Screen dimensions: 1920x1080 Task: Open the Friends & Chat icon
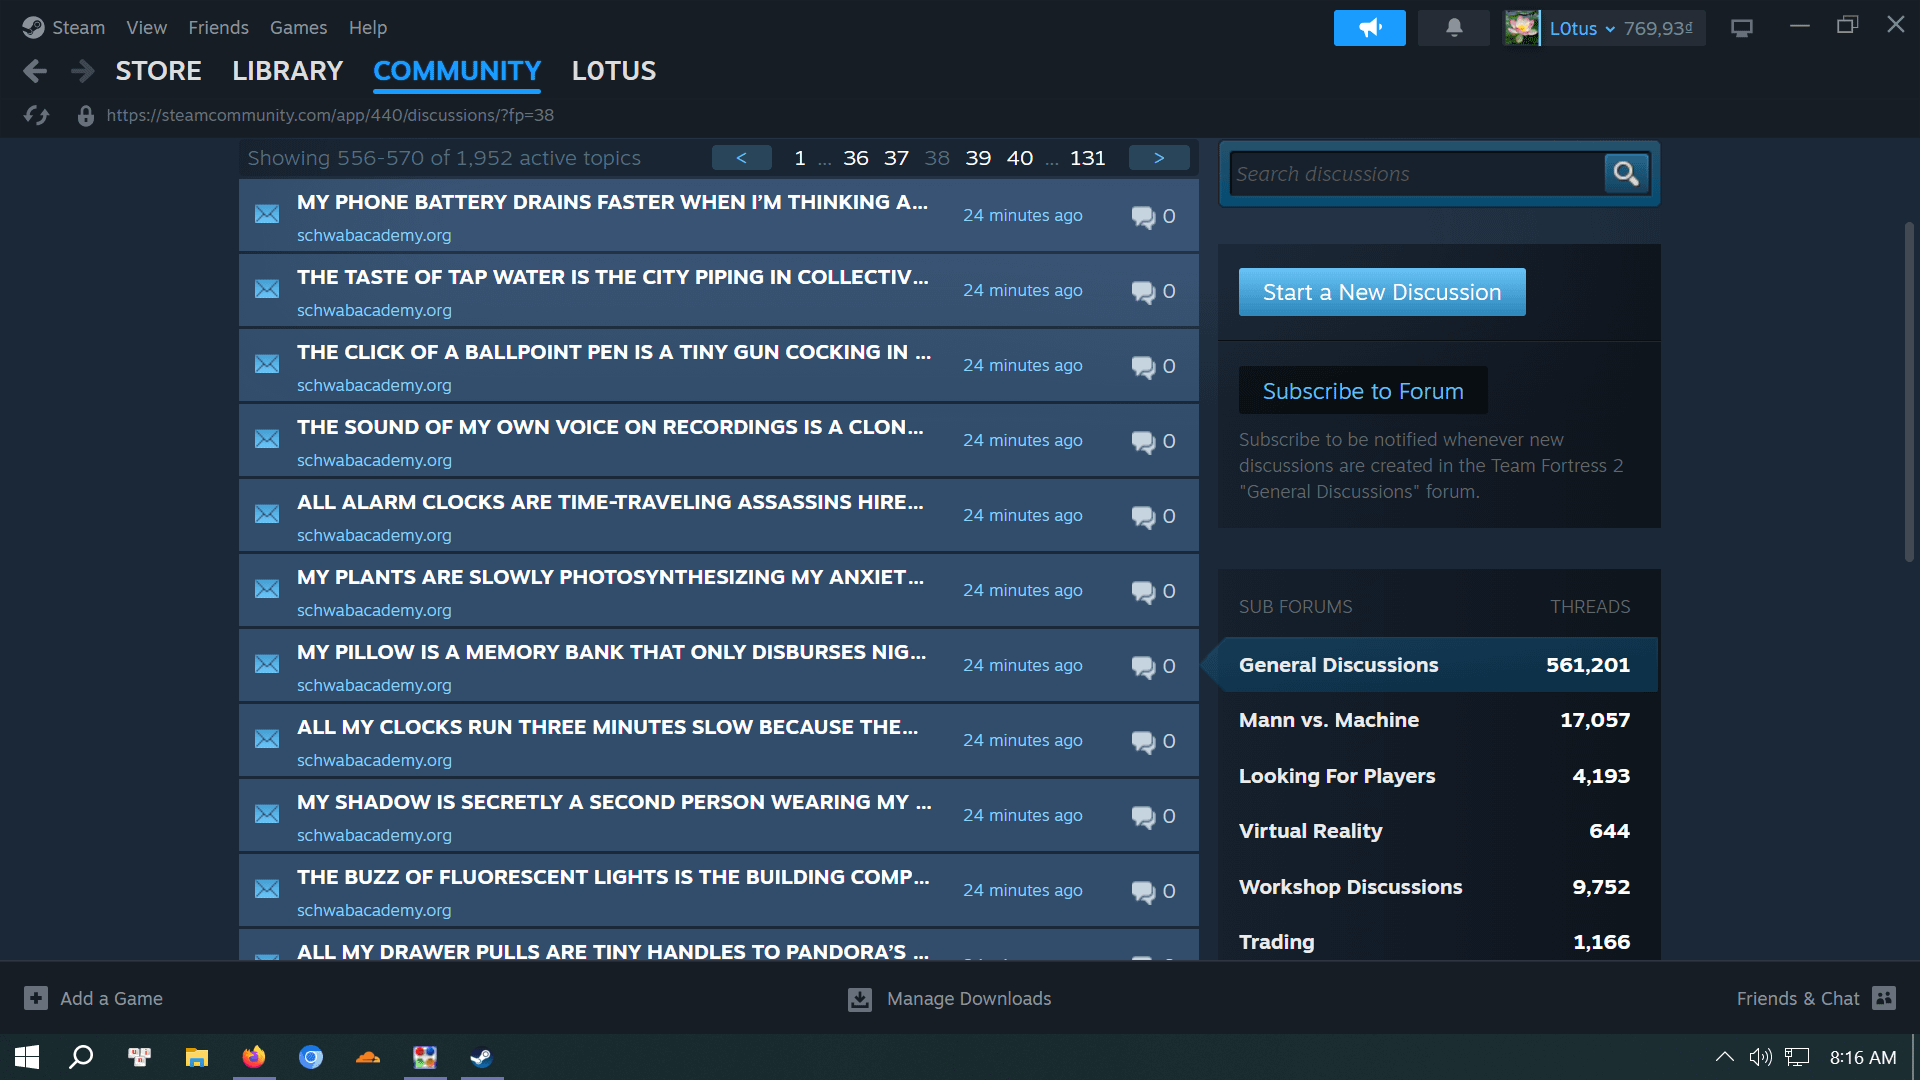1884,998
